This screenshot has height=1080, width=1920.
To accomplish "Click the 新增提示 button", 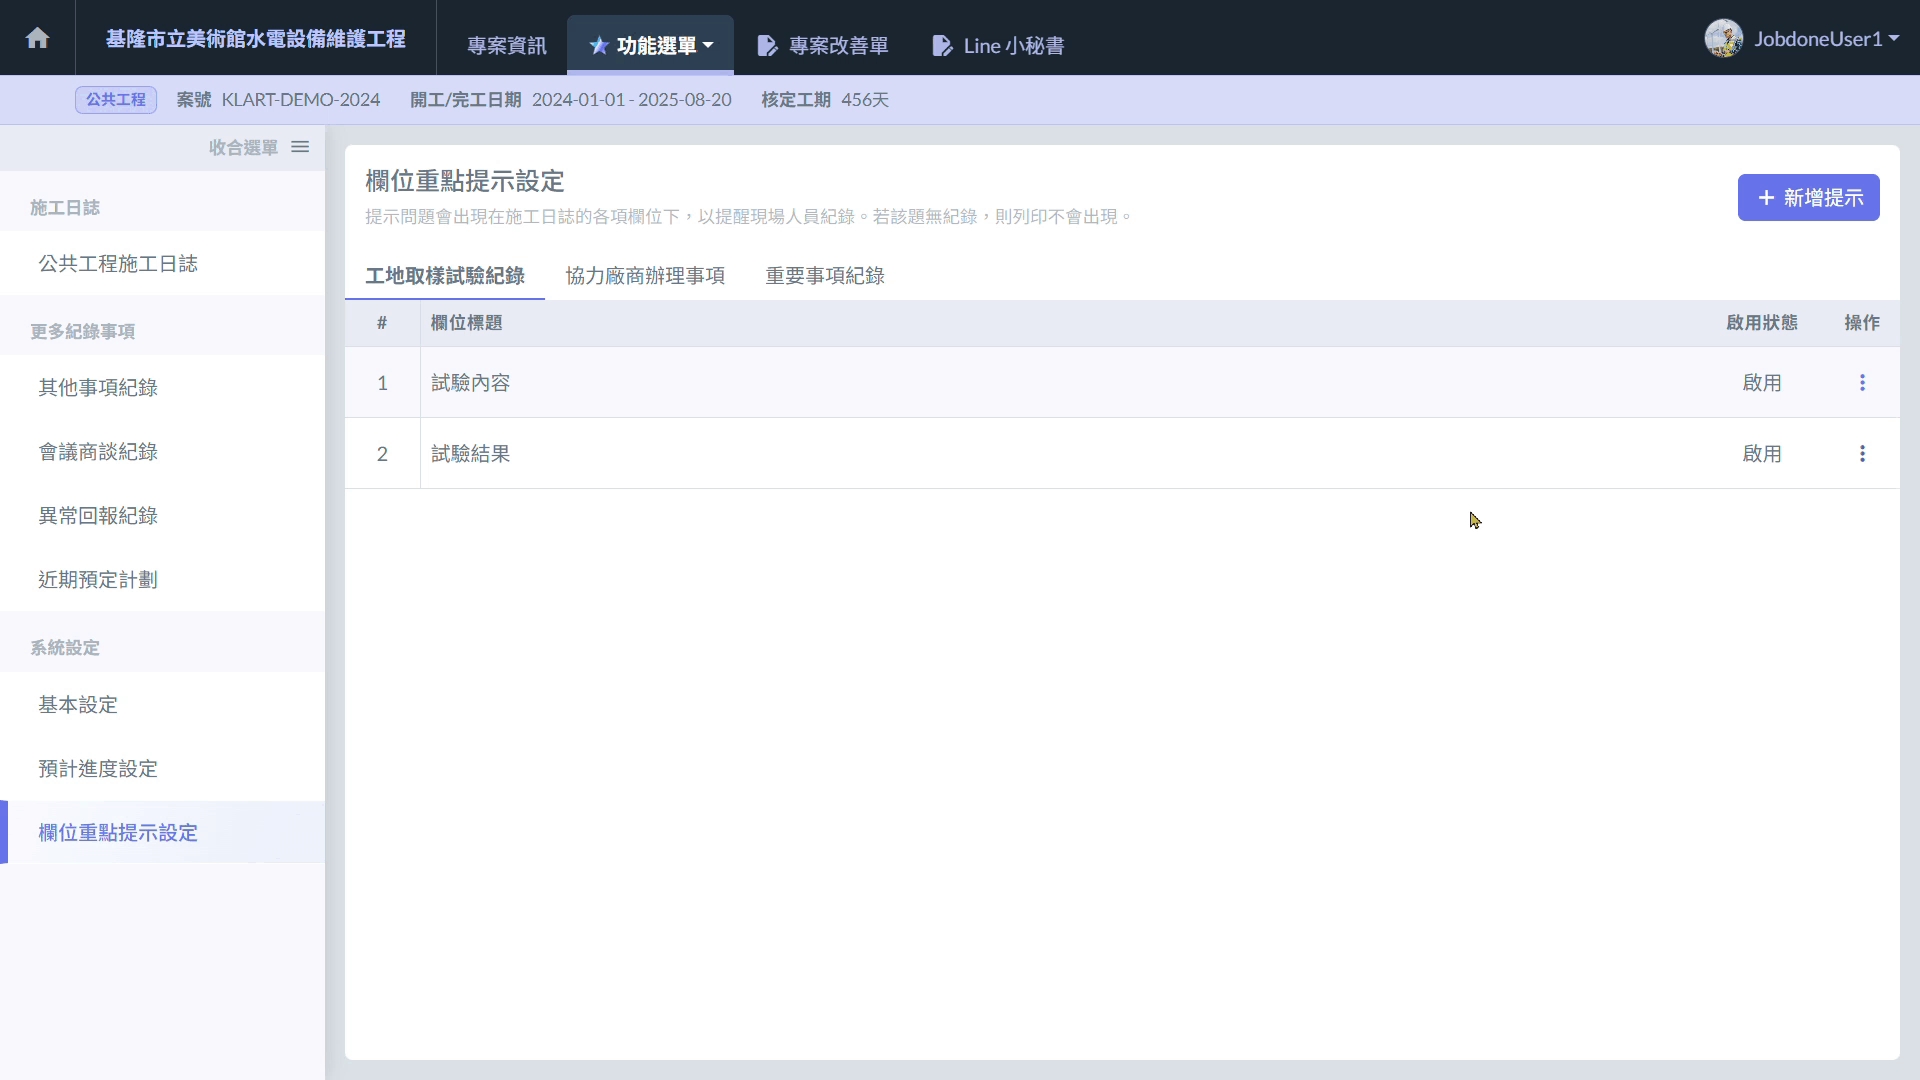I will click(1808, 198).
